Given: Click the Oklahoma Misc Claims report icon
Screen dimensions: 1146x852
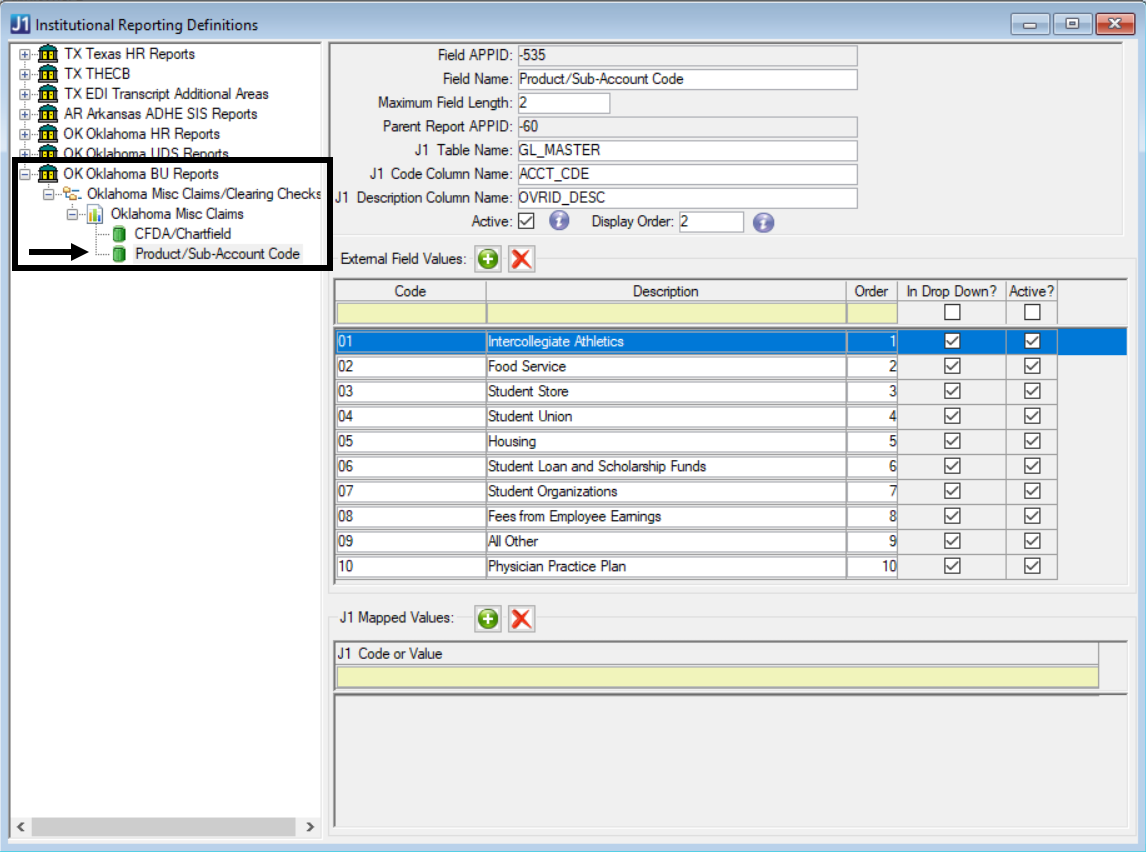Looking at the screenshot, I should pyautogui.click(x=95, y=214).
